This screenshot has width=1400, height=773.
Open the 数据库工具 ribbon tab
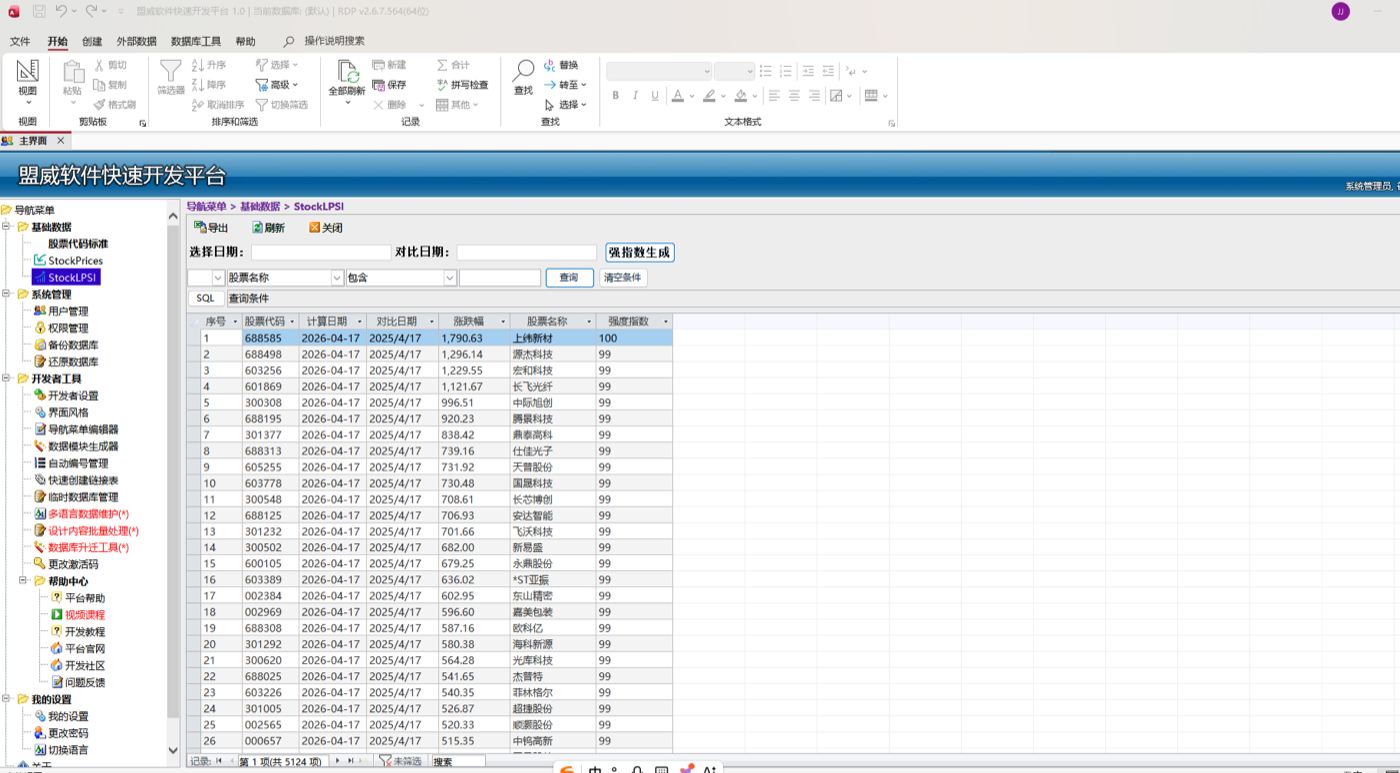tap(196, 42)
